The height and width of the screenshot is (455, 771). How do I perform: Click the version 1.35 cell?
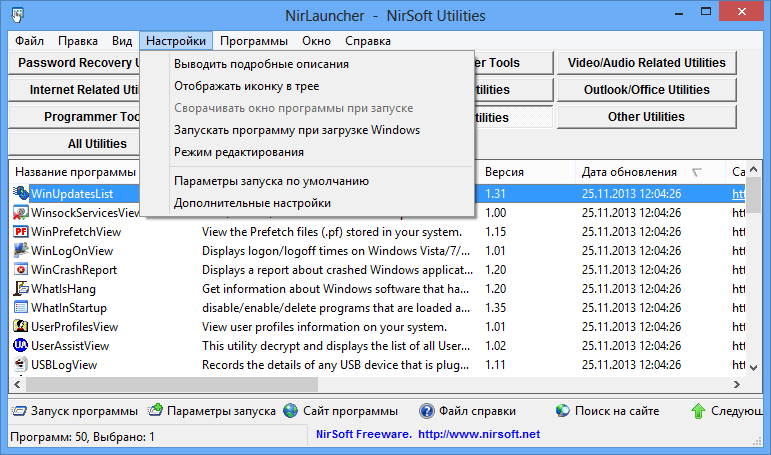[496, 308]
